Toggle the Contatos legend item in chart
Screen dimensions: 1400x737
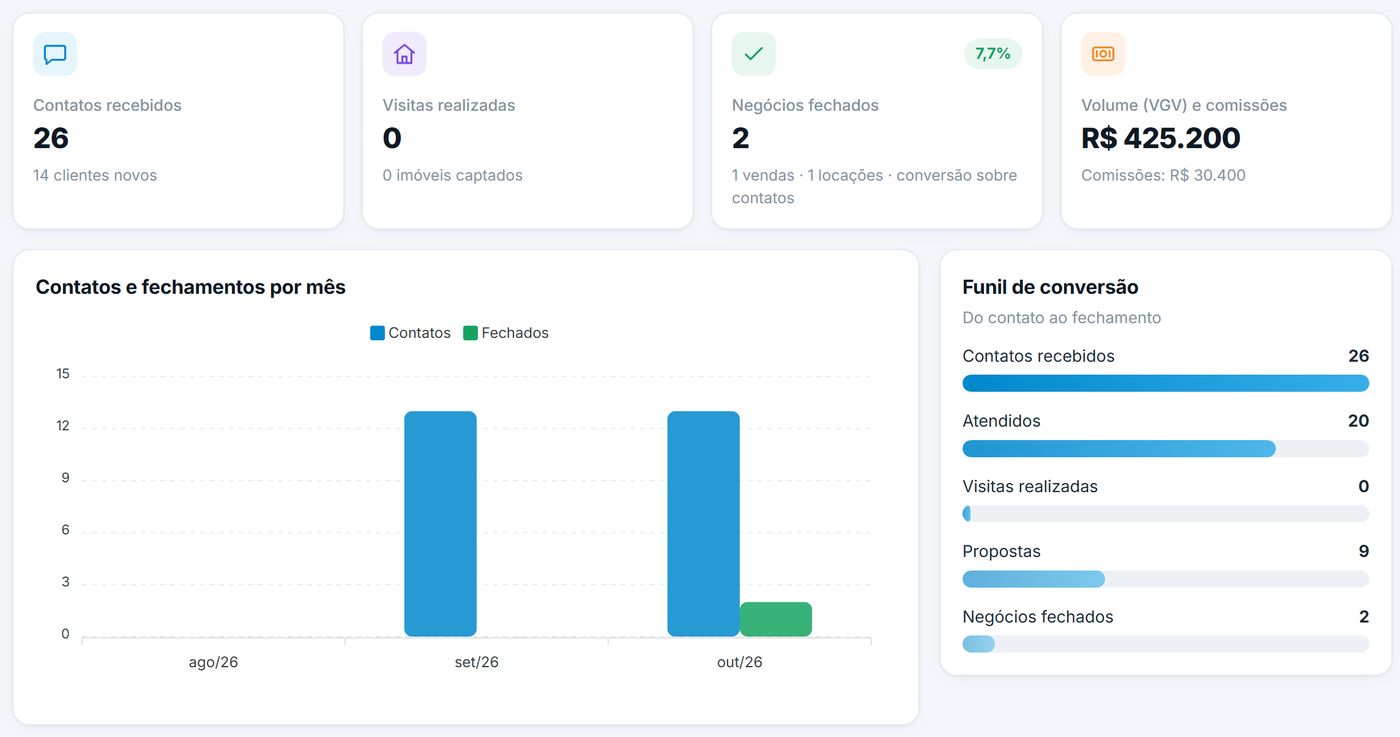[410, 333]
